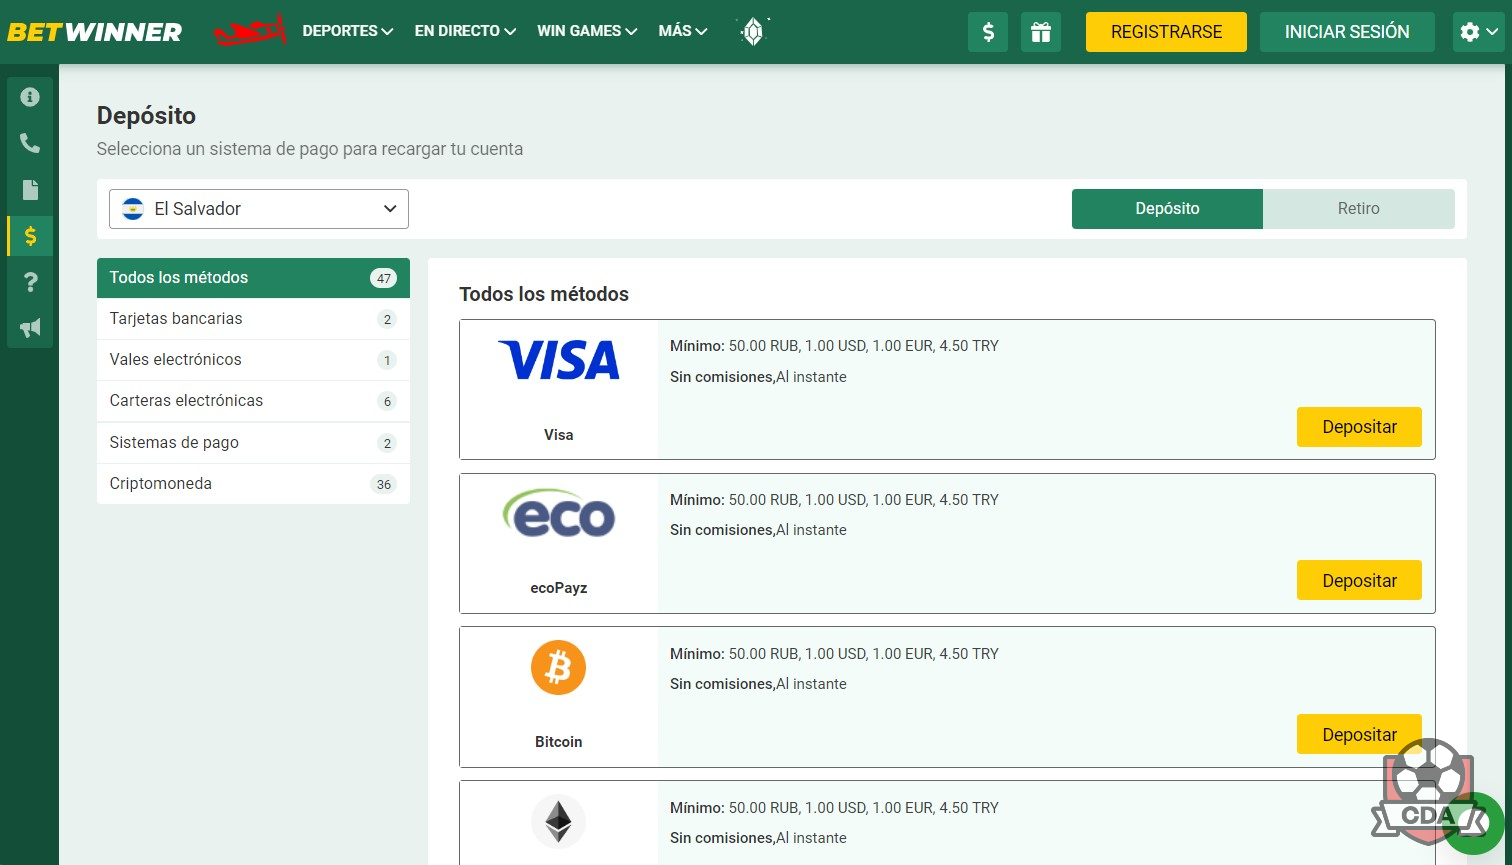Click 'Selecciona un sistema de pago' subtitle
The height and width of the screenshot is (865, 1512).
click(310, 149)
